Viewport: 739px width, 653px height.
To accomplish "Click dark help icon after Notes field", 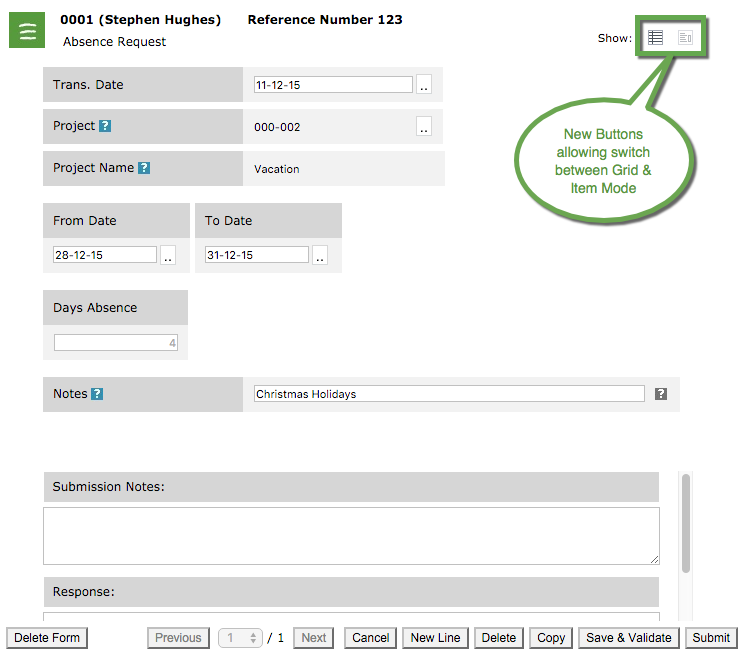I will 661,394.
